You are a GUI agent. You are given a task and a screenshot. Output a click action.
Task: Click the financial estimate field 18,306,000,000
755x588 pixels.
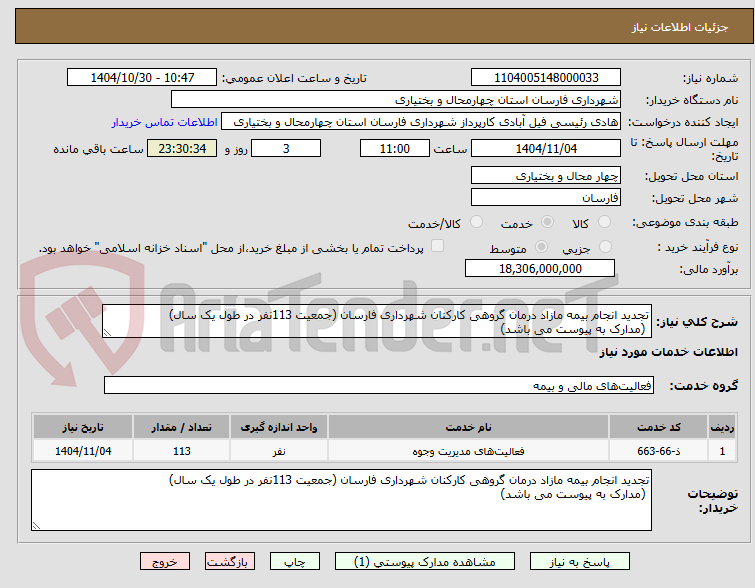(540, 268)
